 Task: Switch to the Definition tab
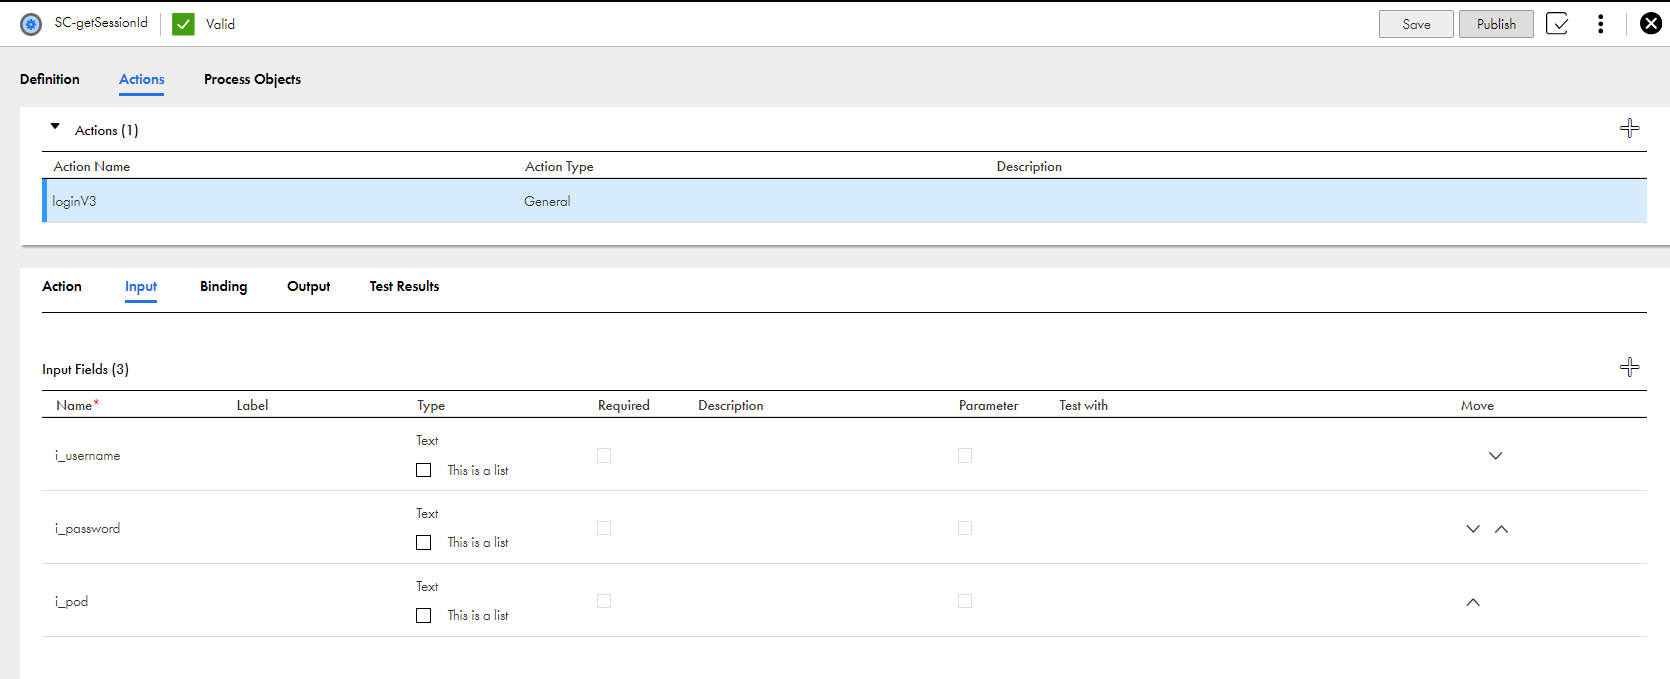50,79
